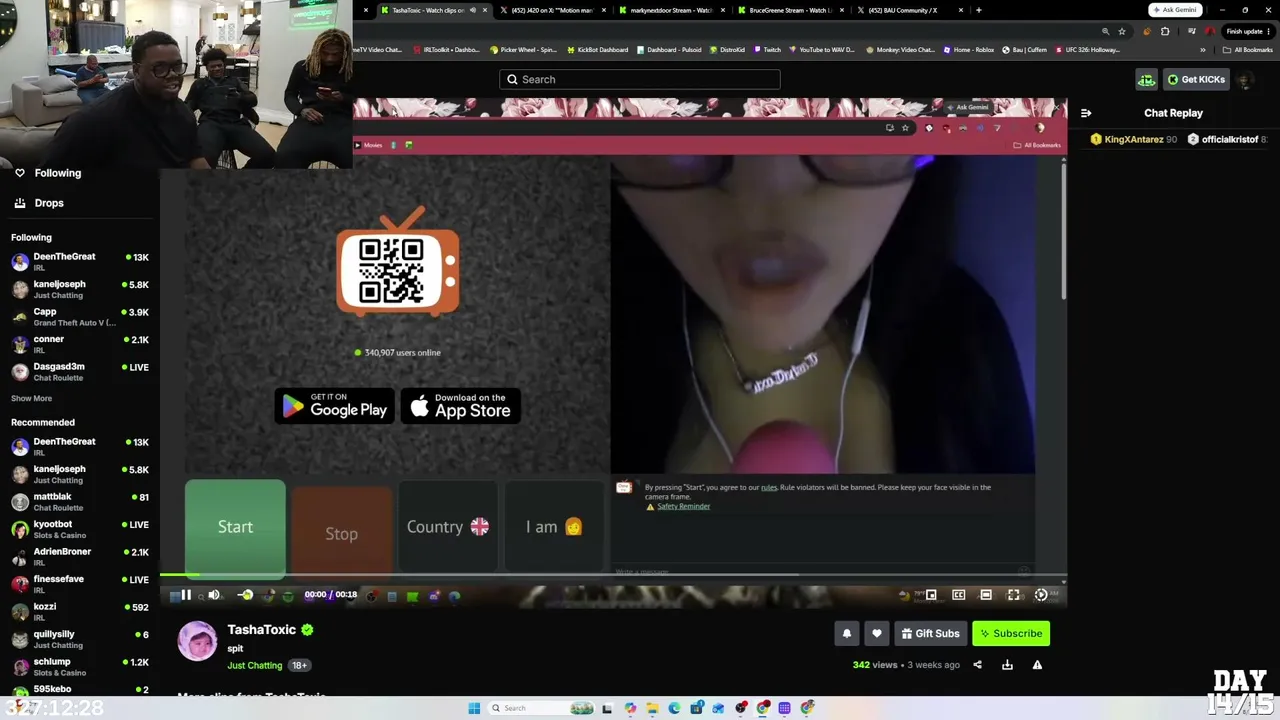The width and height of the screenshot is (1280, 720).
Task: Toggle closed captions (CC) on the player
Action: pos(958,595)
